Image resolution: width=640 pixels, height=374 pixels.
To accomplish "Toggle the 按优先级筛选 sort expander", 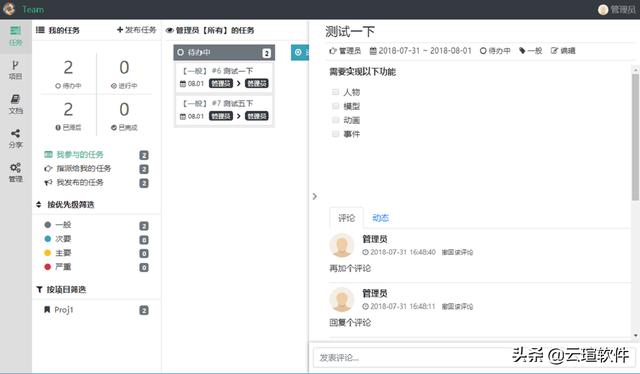I will (39, 205).
